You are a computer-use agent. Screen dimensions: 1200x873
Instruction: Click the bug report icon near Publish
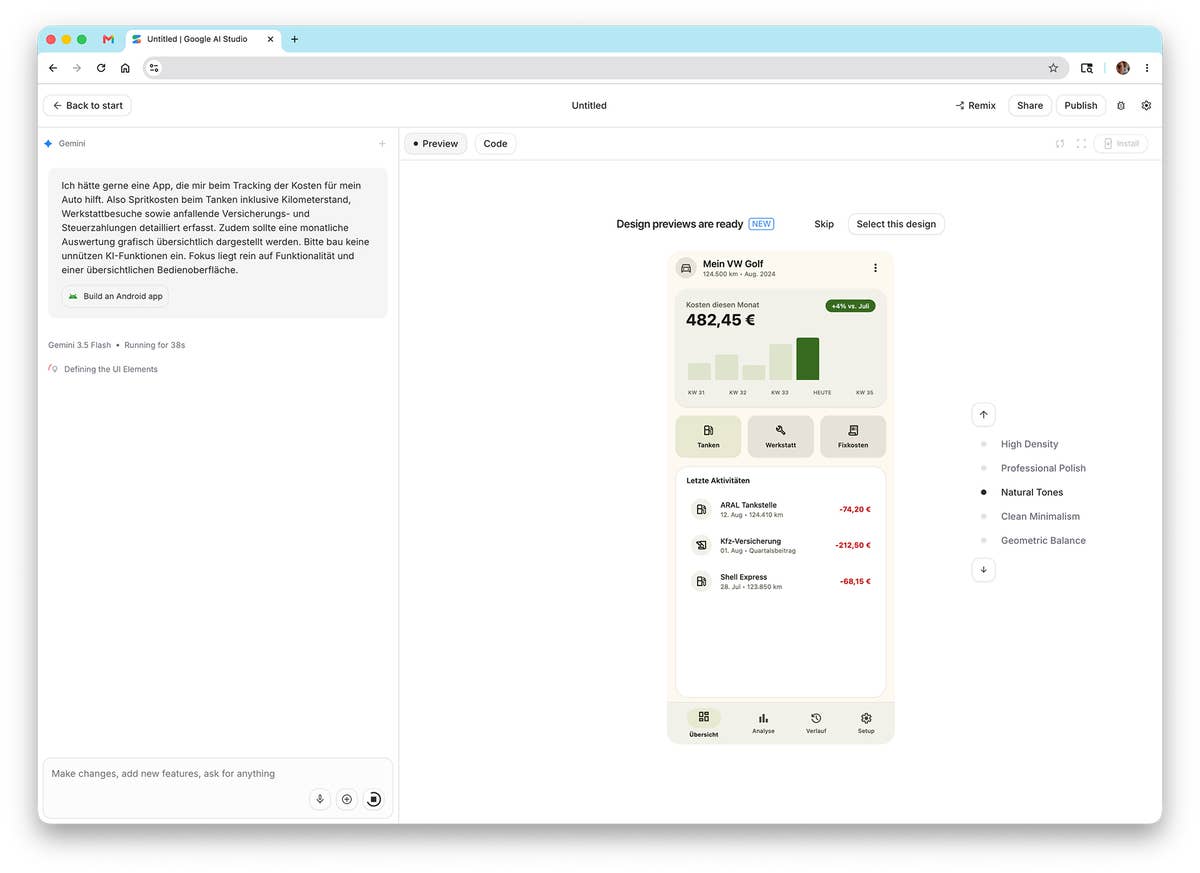click(x=1121, y=105)
